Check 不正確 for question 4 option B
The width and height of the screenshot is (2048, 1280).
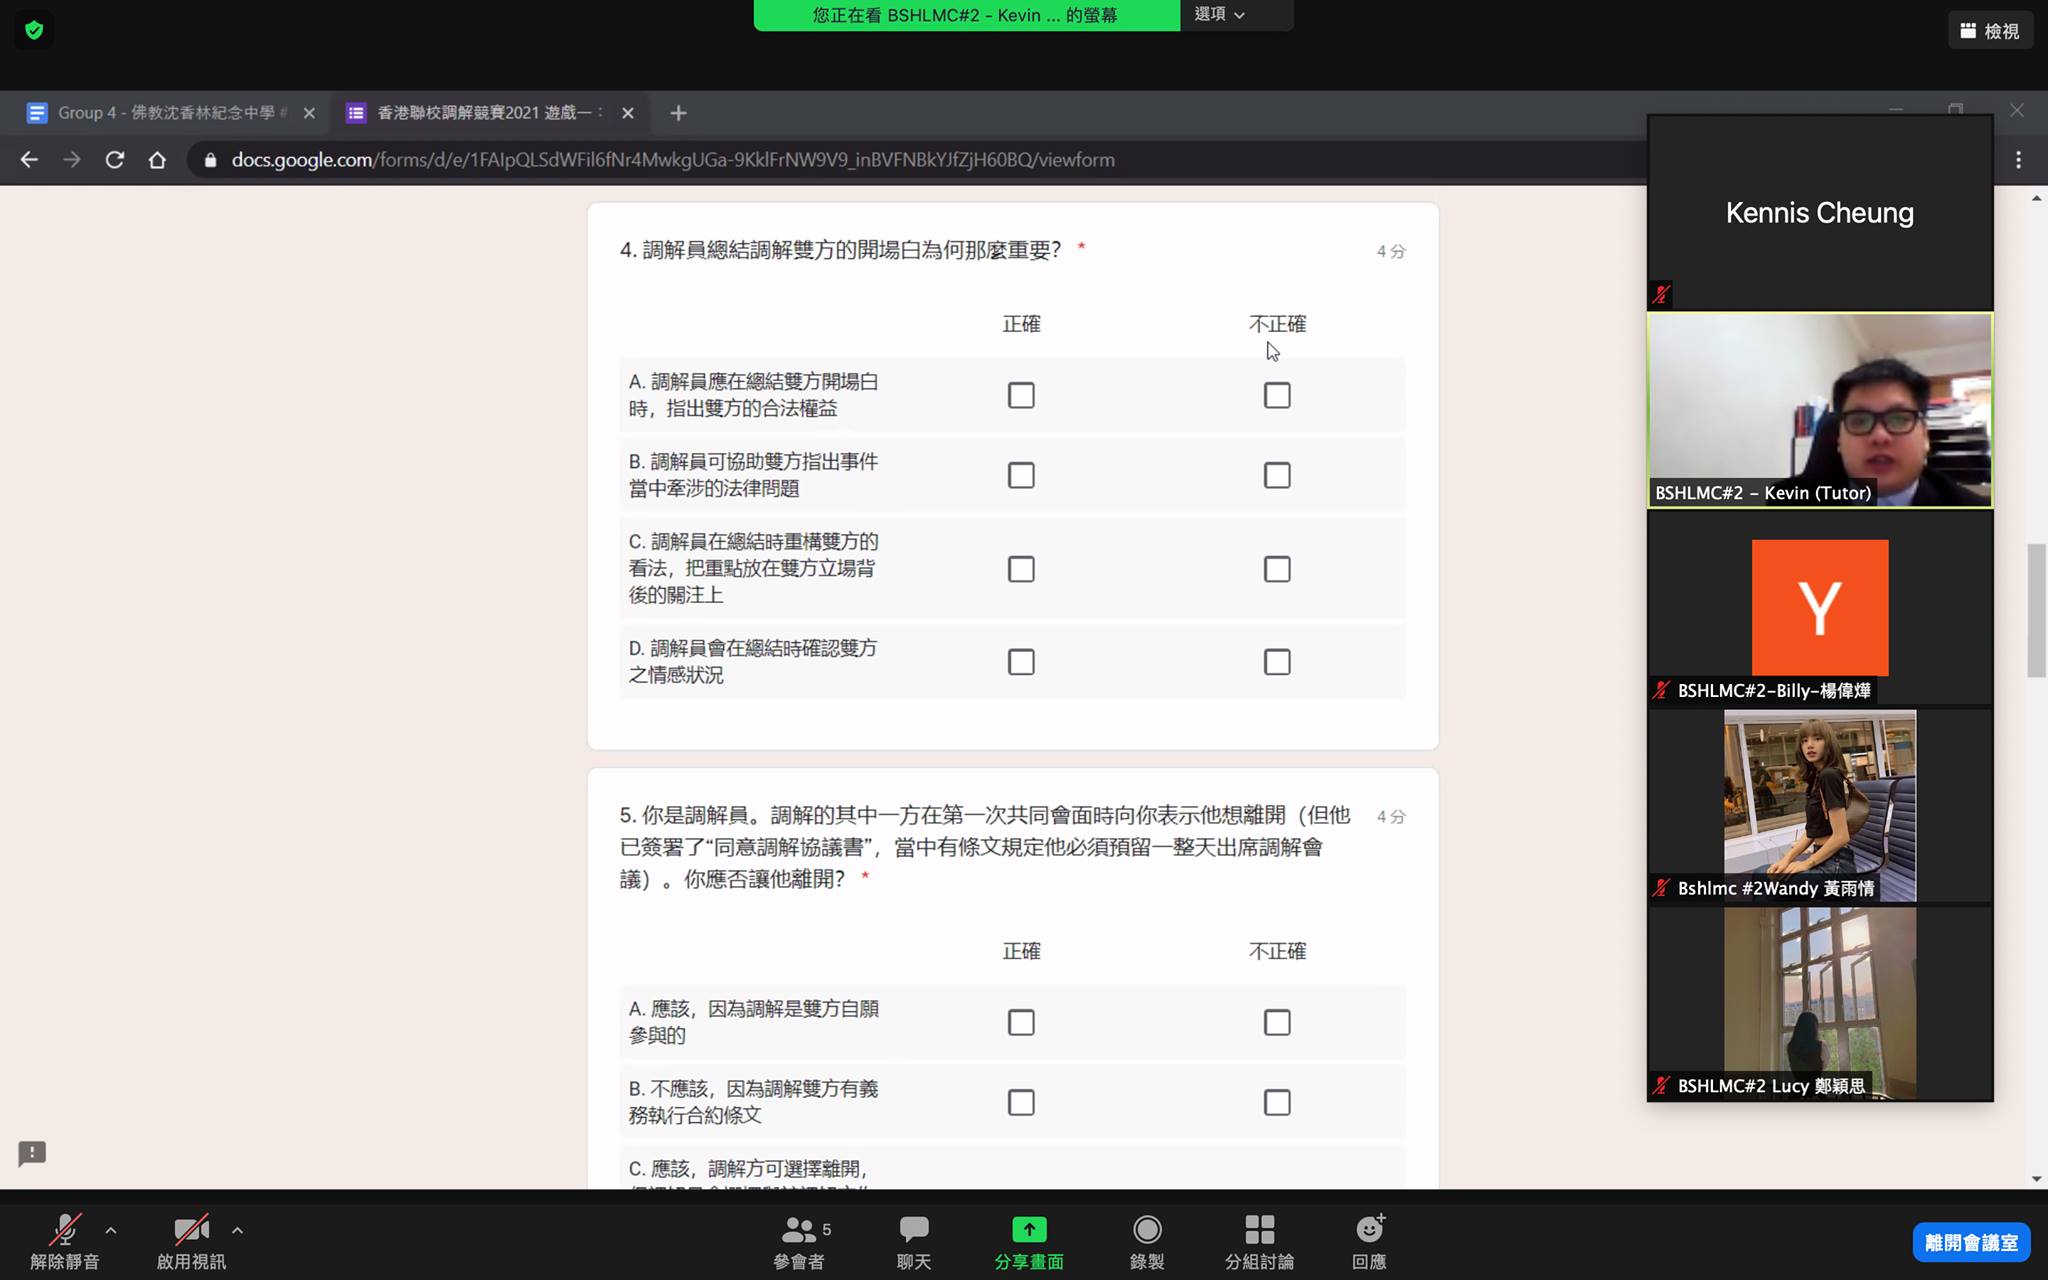[x=1277, y=475]
